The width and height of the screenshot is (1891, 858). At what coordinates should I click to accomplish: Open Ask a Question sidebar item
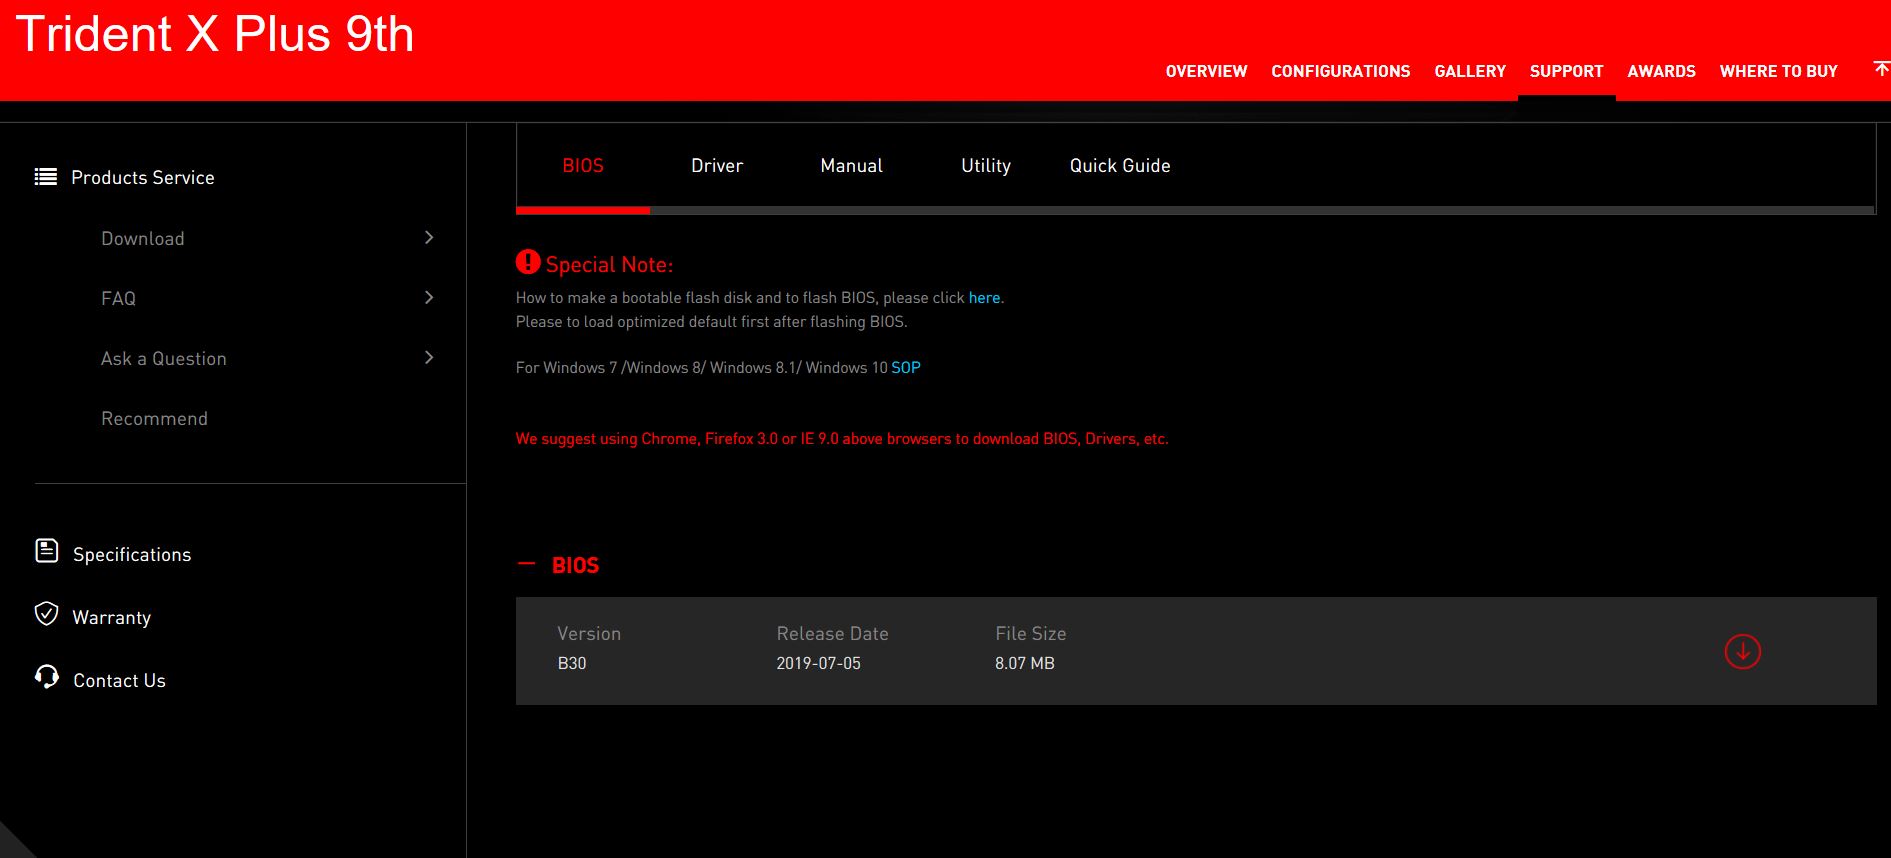(x=164, y=358)
